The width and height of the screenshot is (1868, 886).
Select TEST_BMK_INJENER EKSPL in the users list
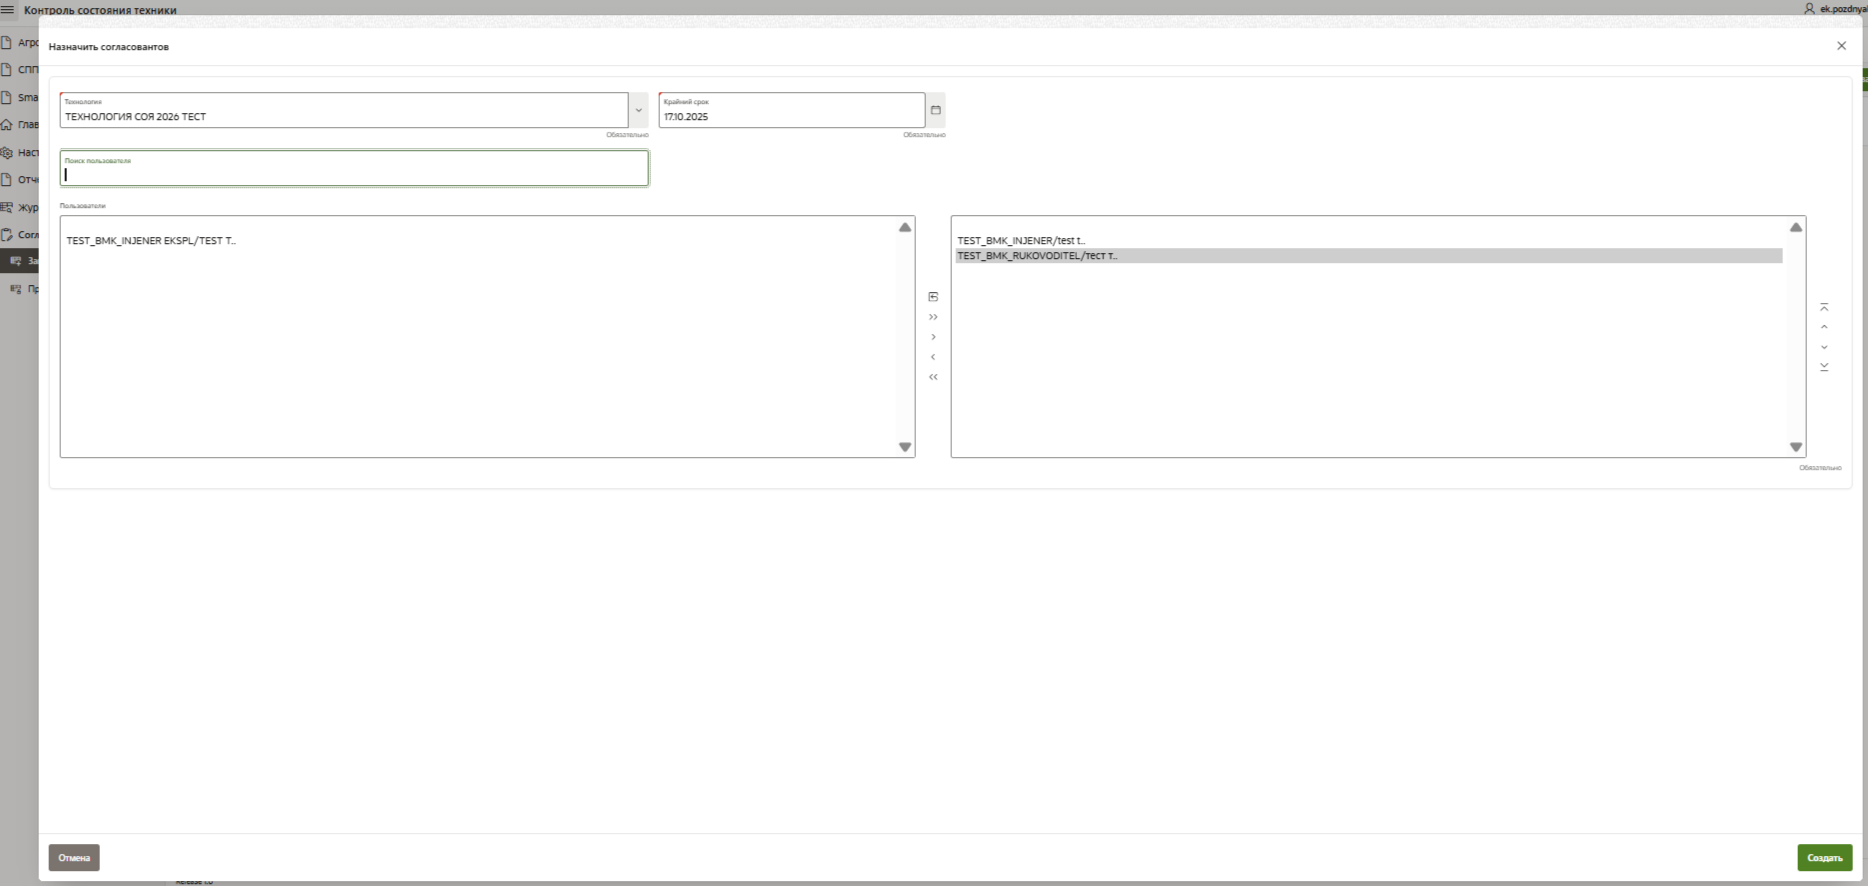pyautogui.click(x=151, y=241)
